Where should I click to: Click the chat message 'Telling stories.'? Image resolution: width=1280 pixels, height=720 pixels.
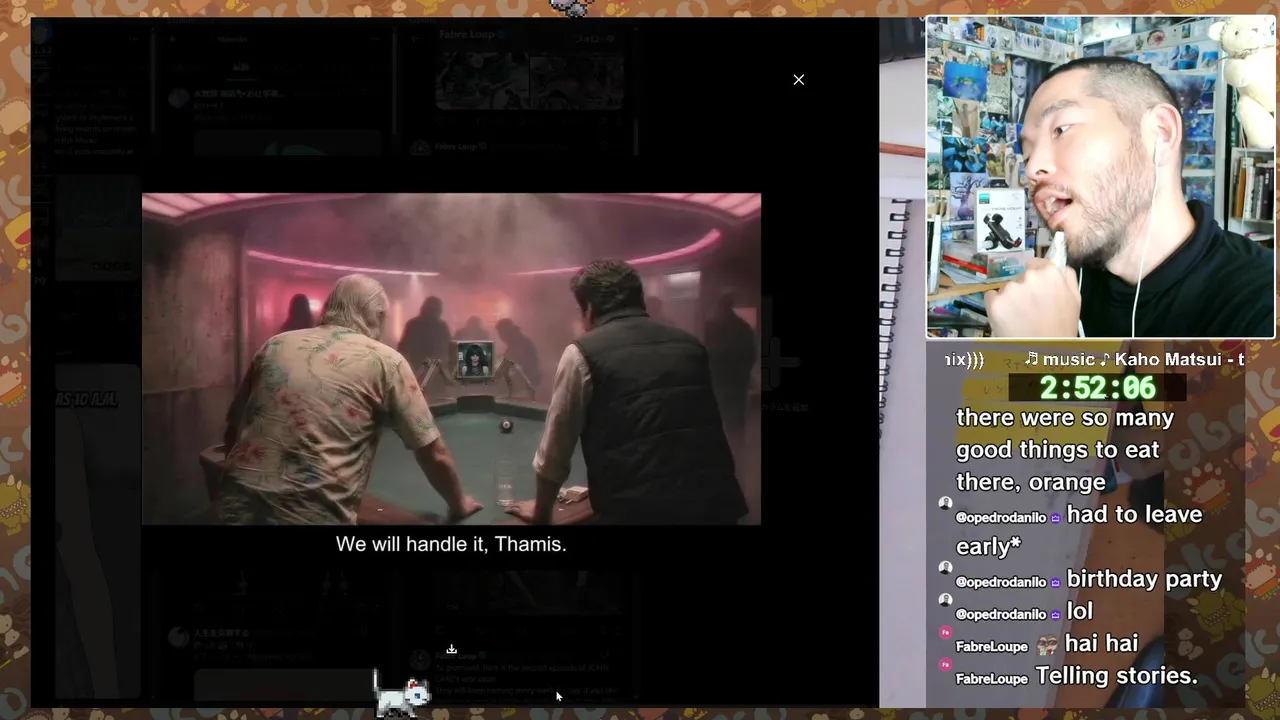click(1116, 676)
